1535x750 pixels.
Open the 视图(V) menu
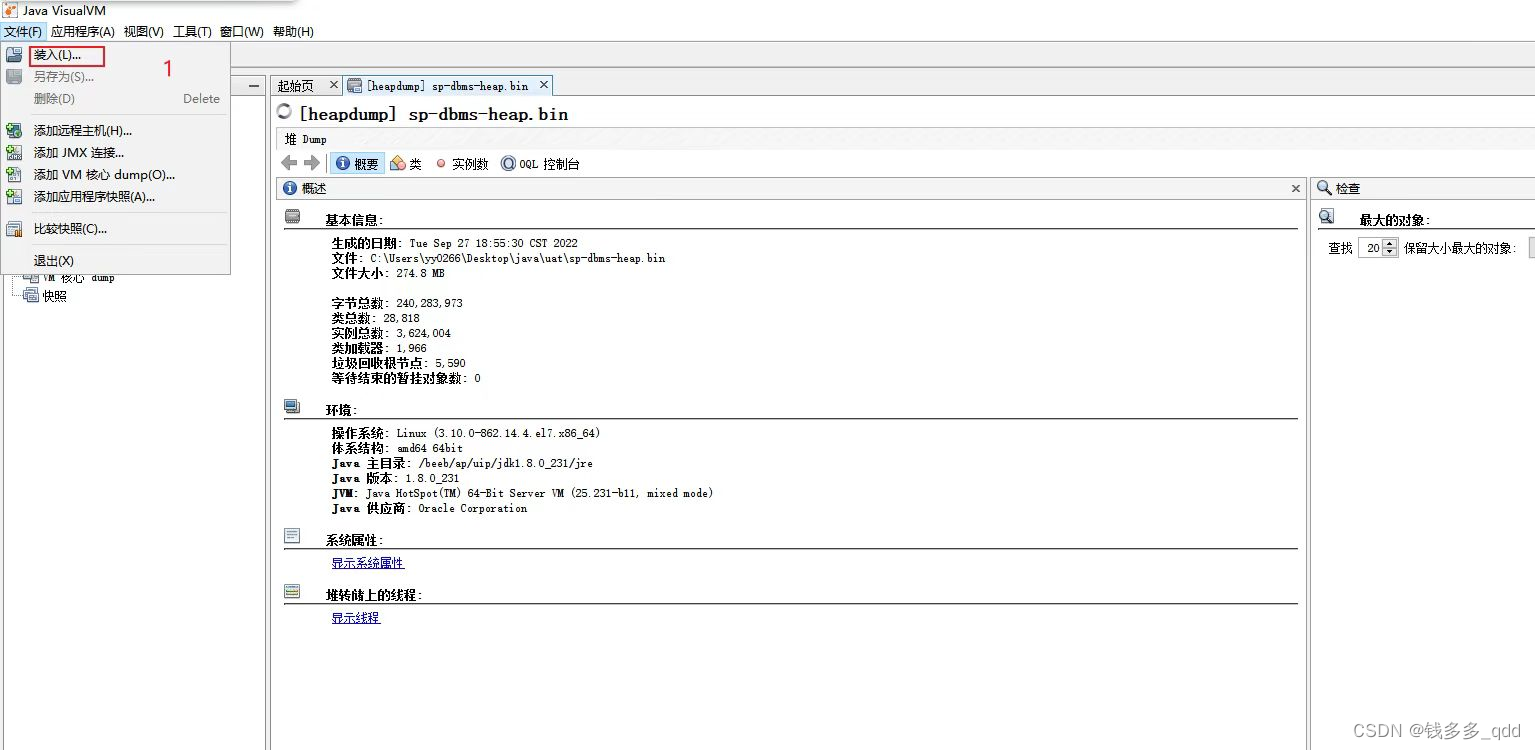[143, 31]
